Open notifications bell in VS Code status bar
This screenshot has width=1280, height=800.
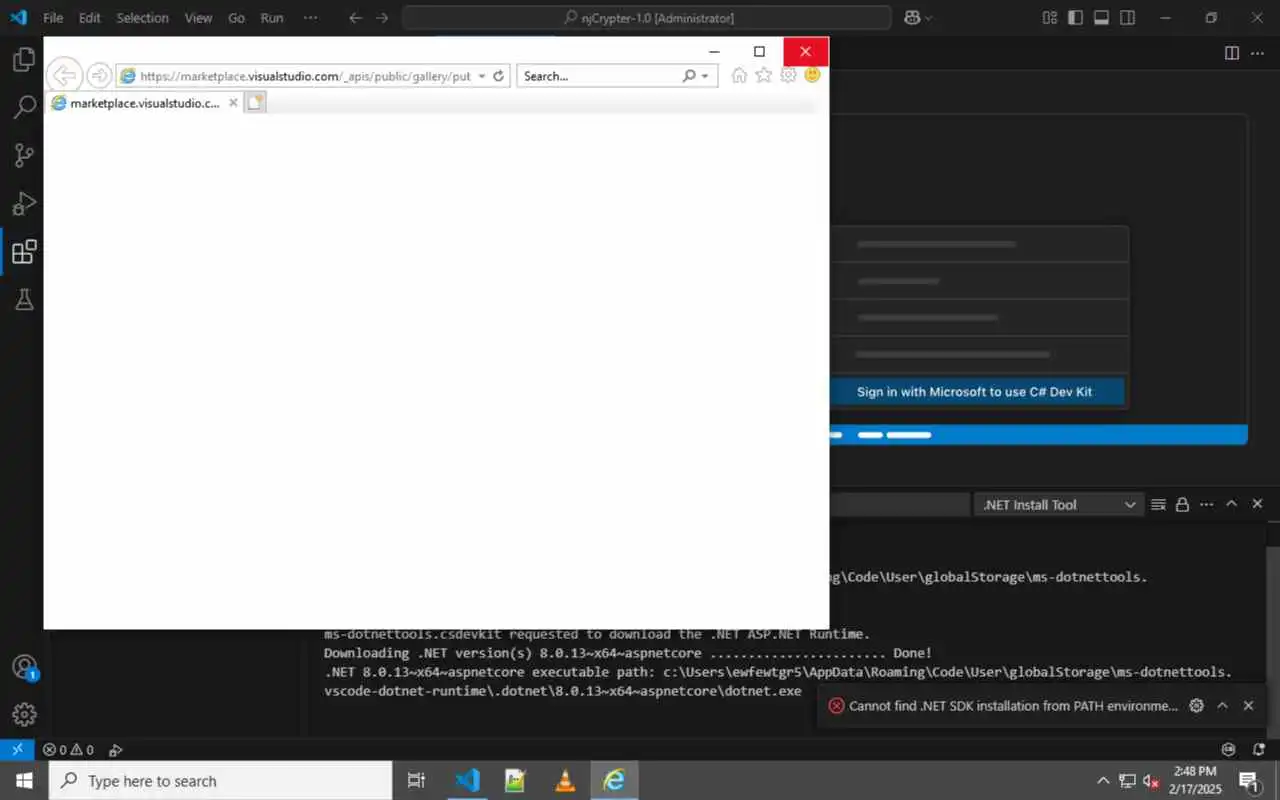click(1258, 750)
